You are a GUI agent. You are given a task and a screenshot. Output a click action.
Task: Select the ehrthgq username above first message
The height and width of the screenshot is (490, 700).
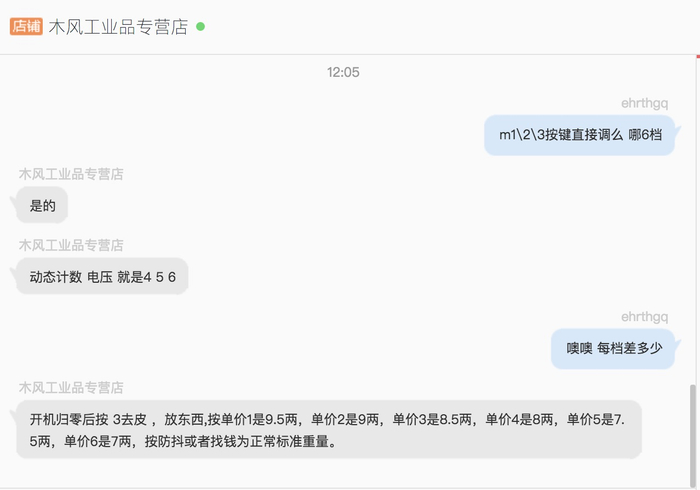point(644,103)
